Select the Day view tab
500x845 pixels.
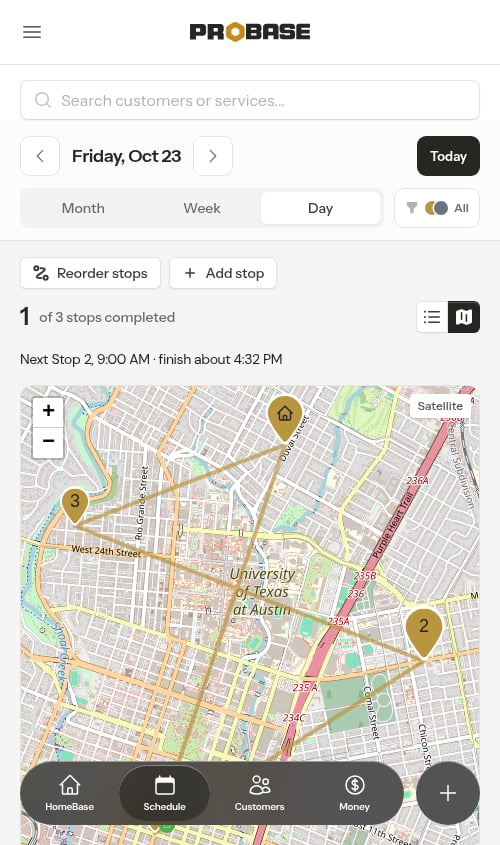(320, 208)
